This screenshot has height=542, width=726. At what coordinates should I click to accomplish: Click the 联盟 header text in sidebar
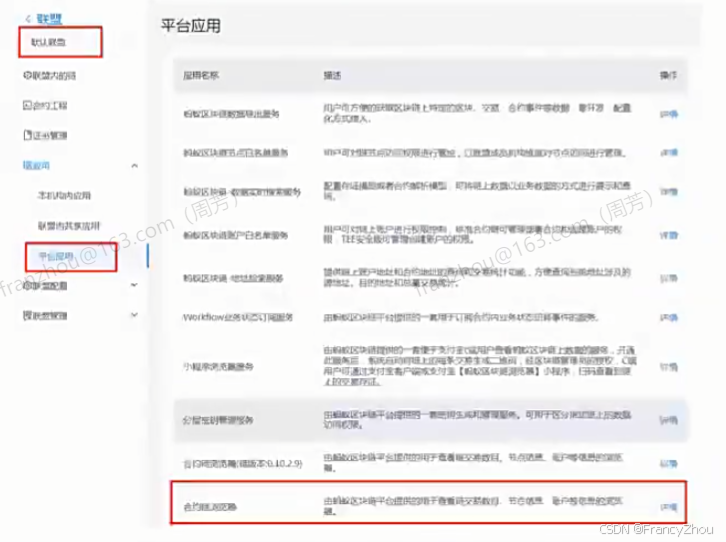click(x=49, y=19)
